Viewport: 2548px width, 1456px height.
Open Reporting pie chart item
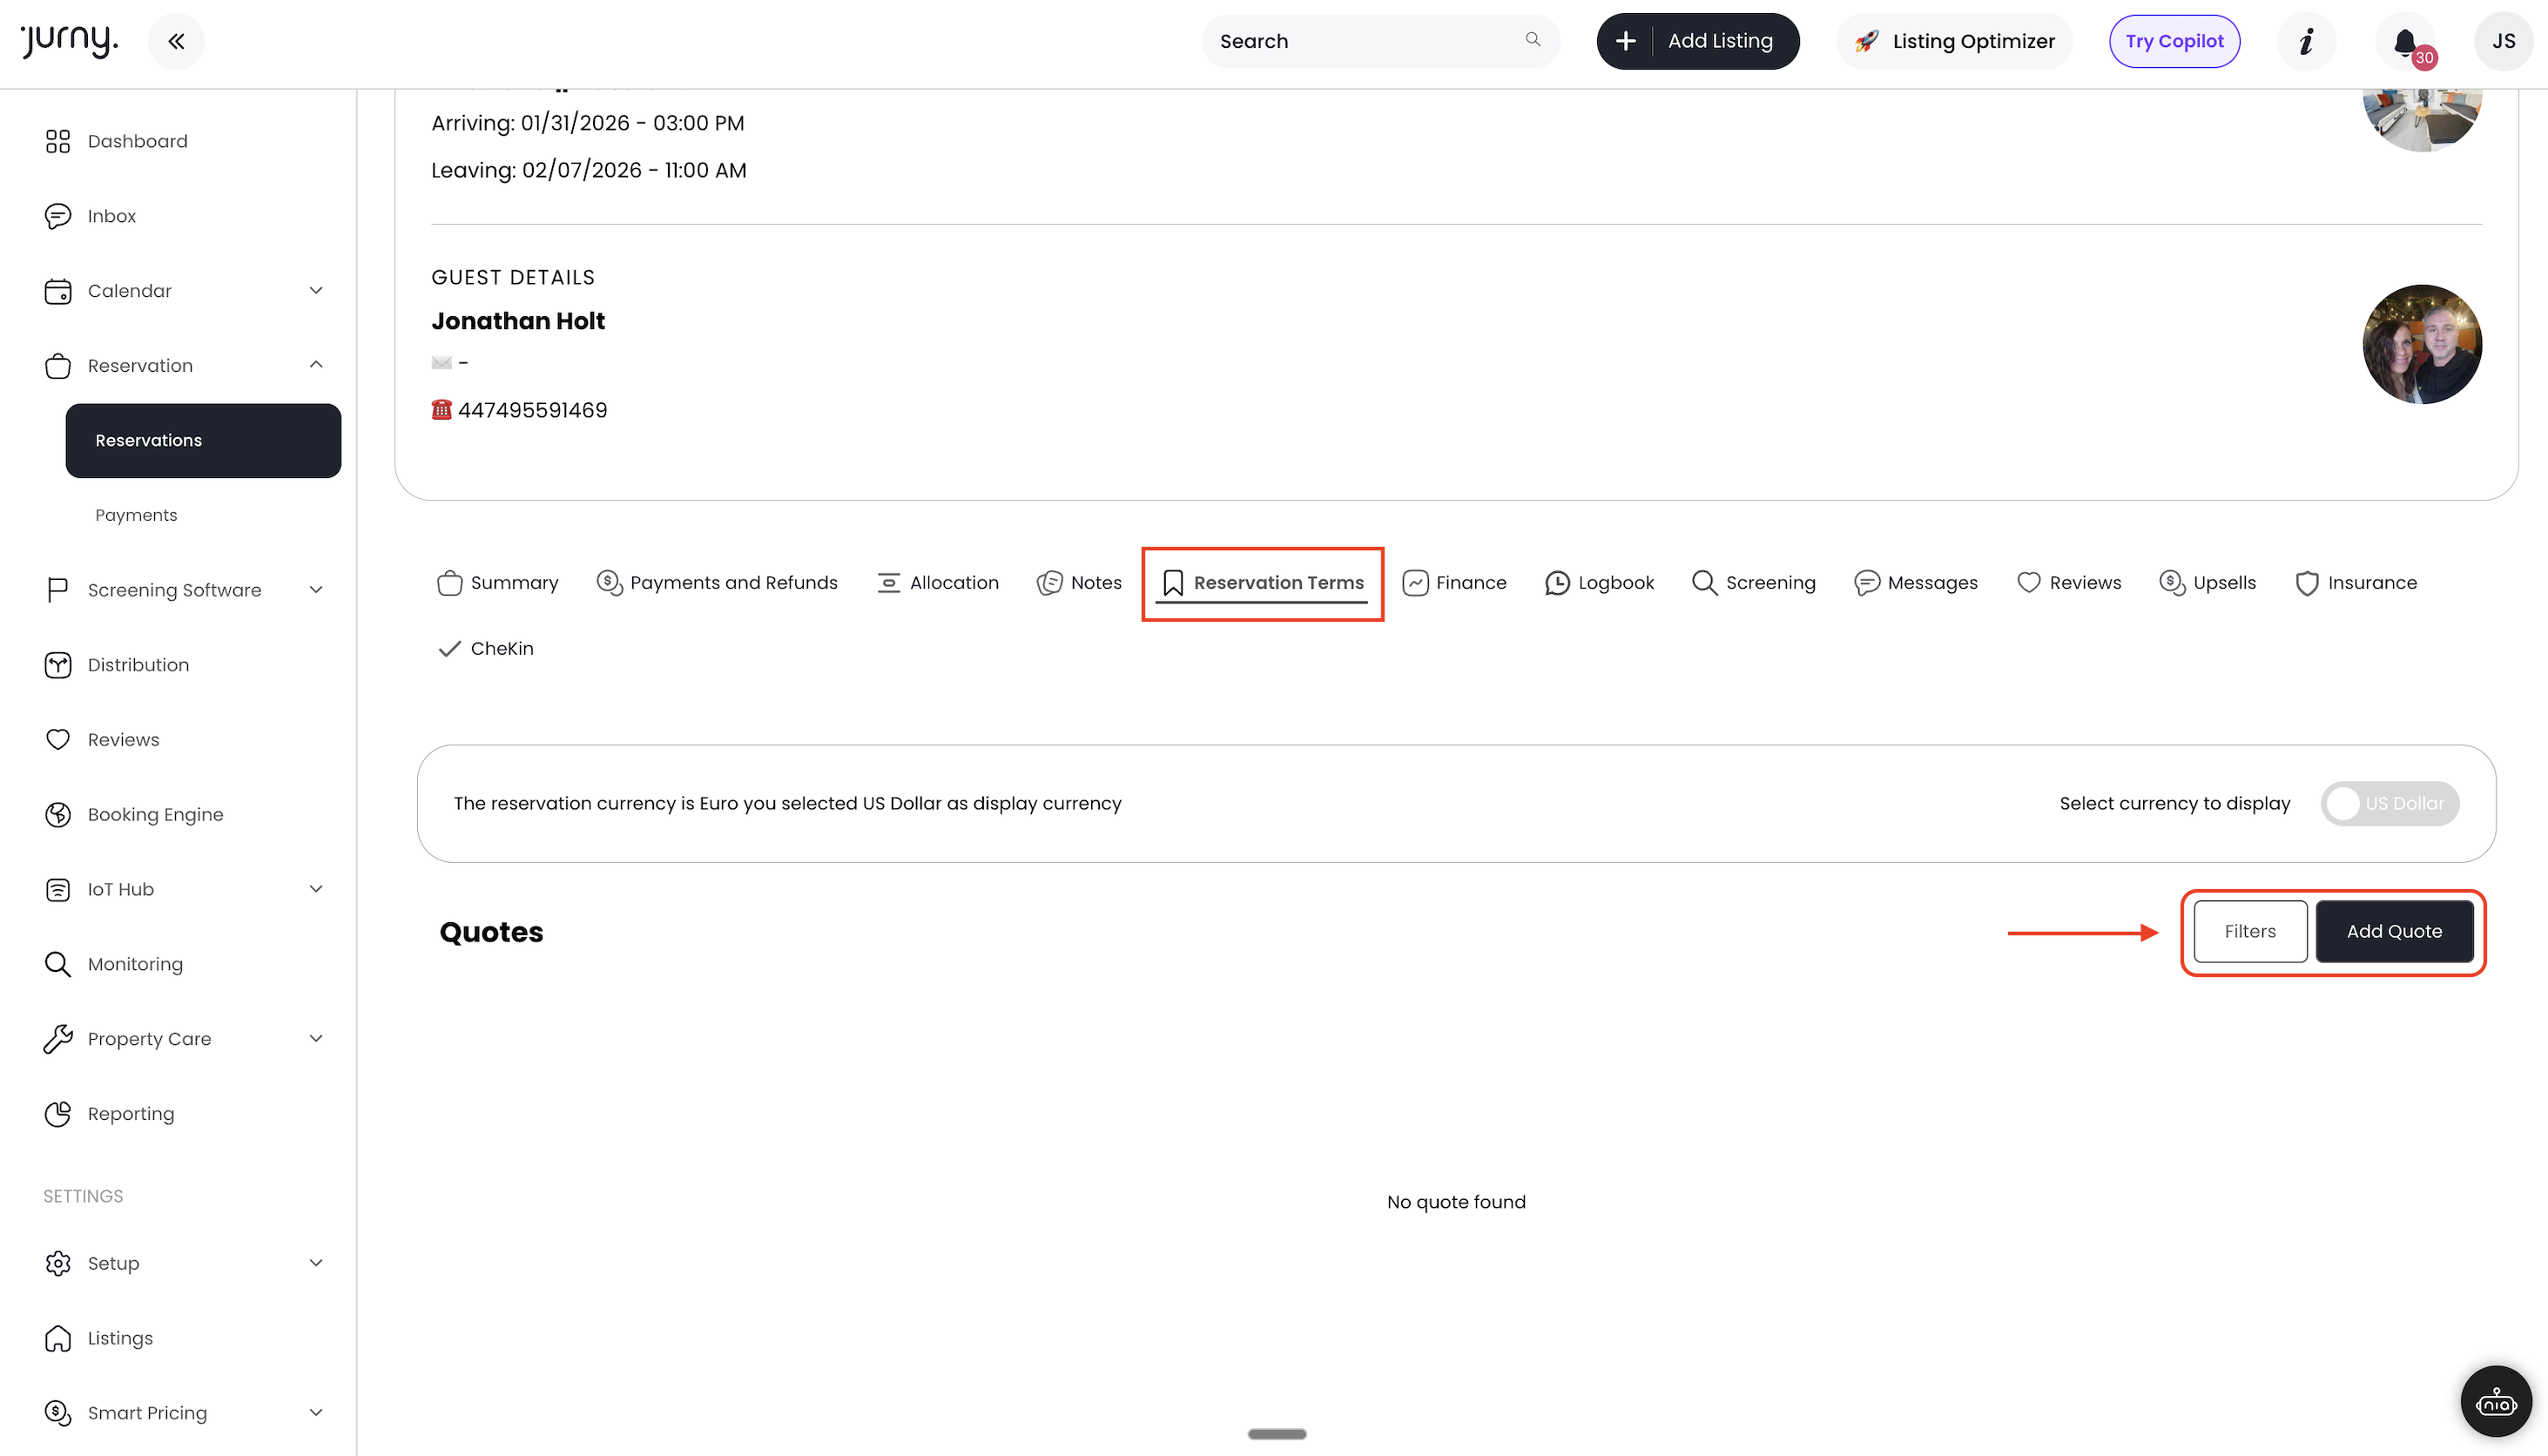click(x=130, y=1114)
